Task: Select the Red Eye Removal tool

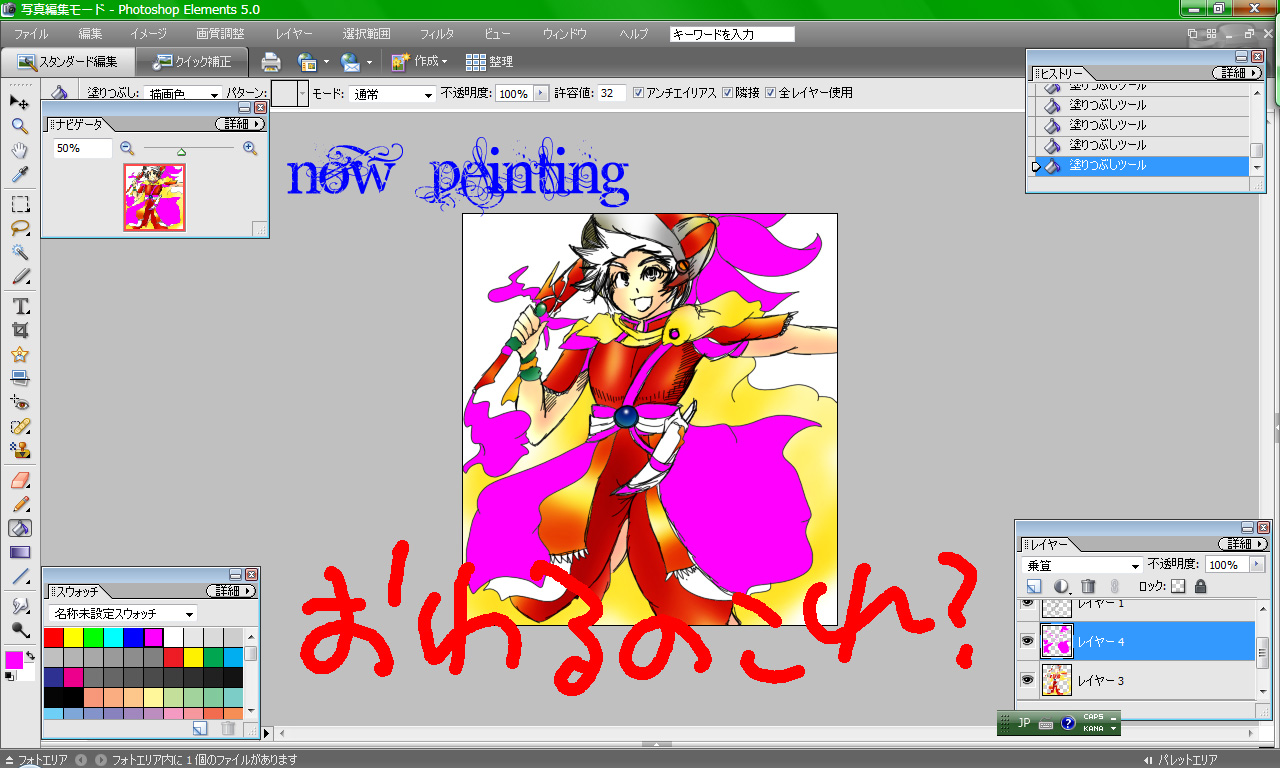Action: tap(19, 402)
